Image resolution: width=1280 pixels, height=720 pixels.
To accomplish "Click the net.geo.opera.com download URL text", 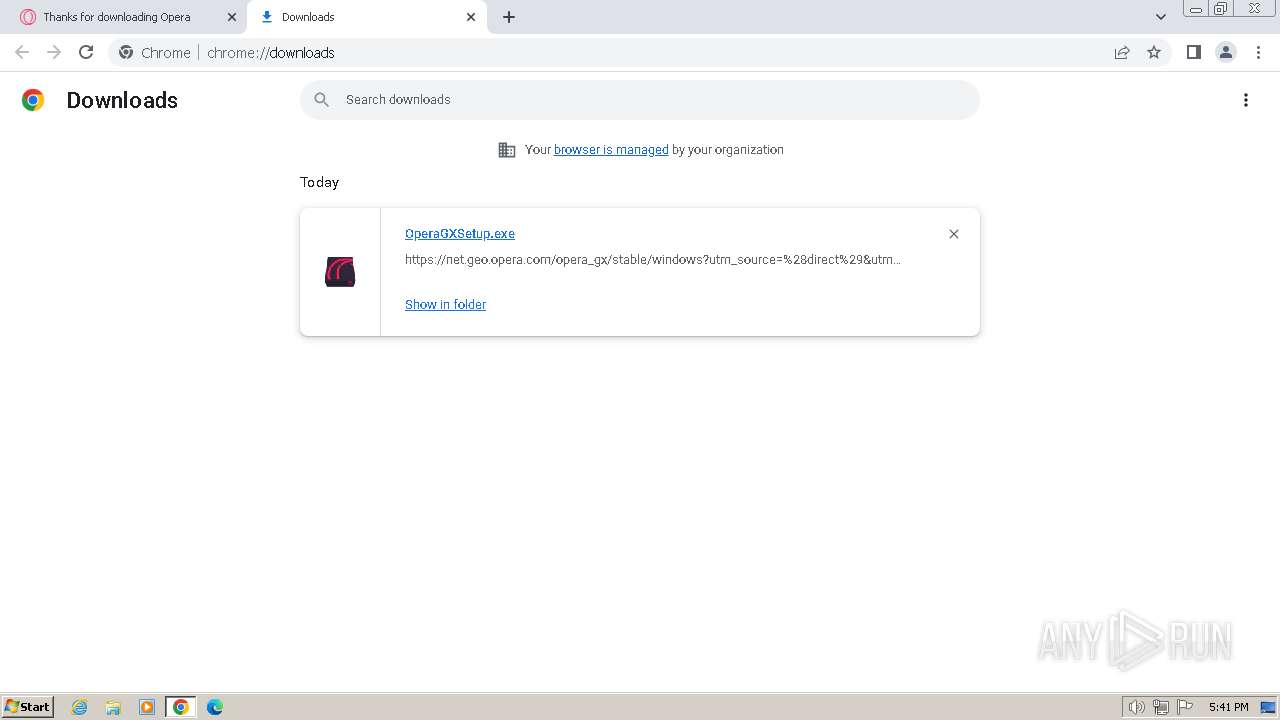I will click(x=653, y=260).
